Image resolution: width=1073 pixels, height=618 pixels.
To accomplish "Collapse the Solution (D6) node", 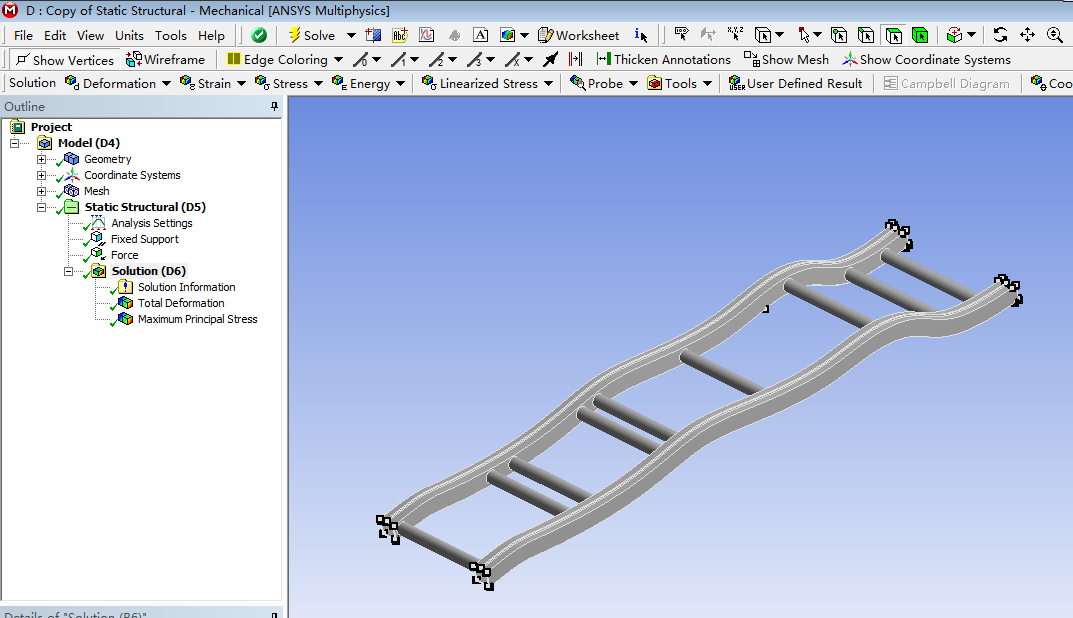I will click(68, 271).
